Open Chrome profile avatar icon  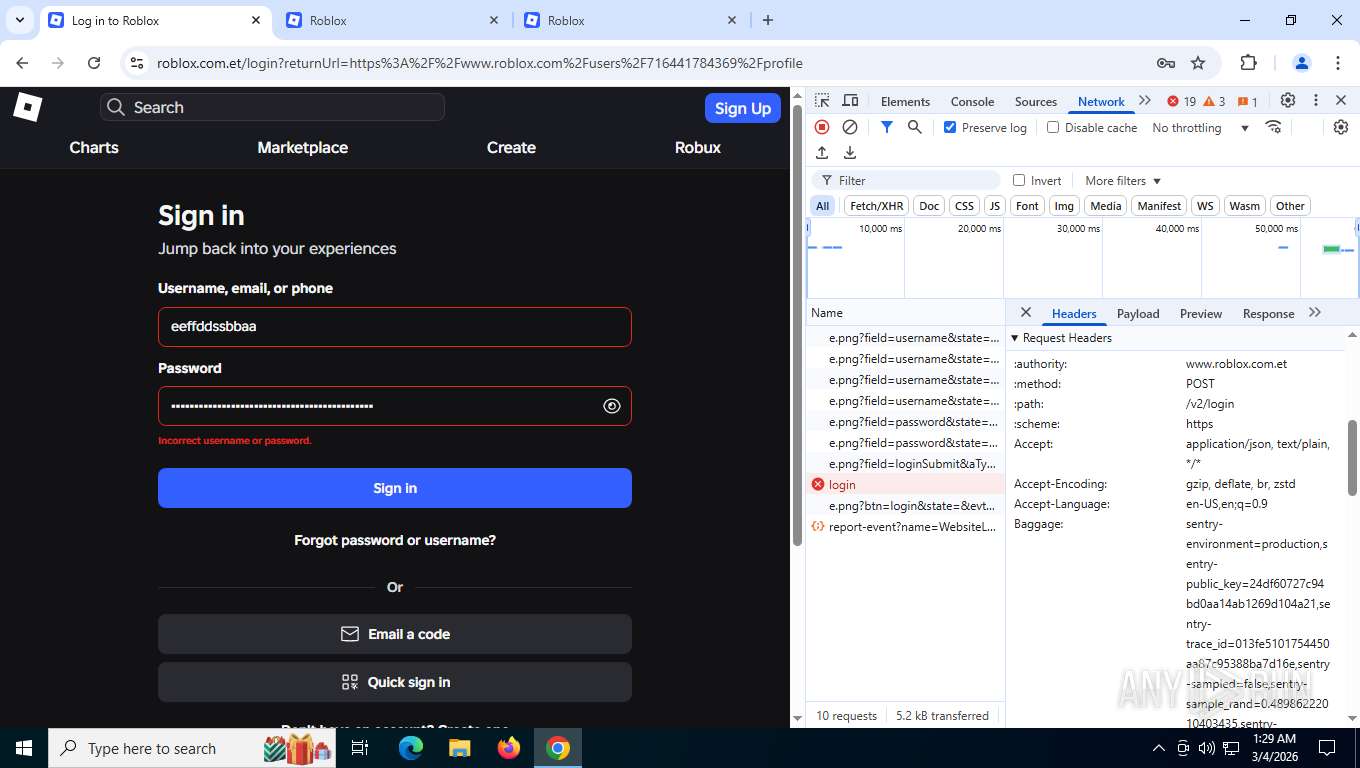point(1302,63)
